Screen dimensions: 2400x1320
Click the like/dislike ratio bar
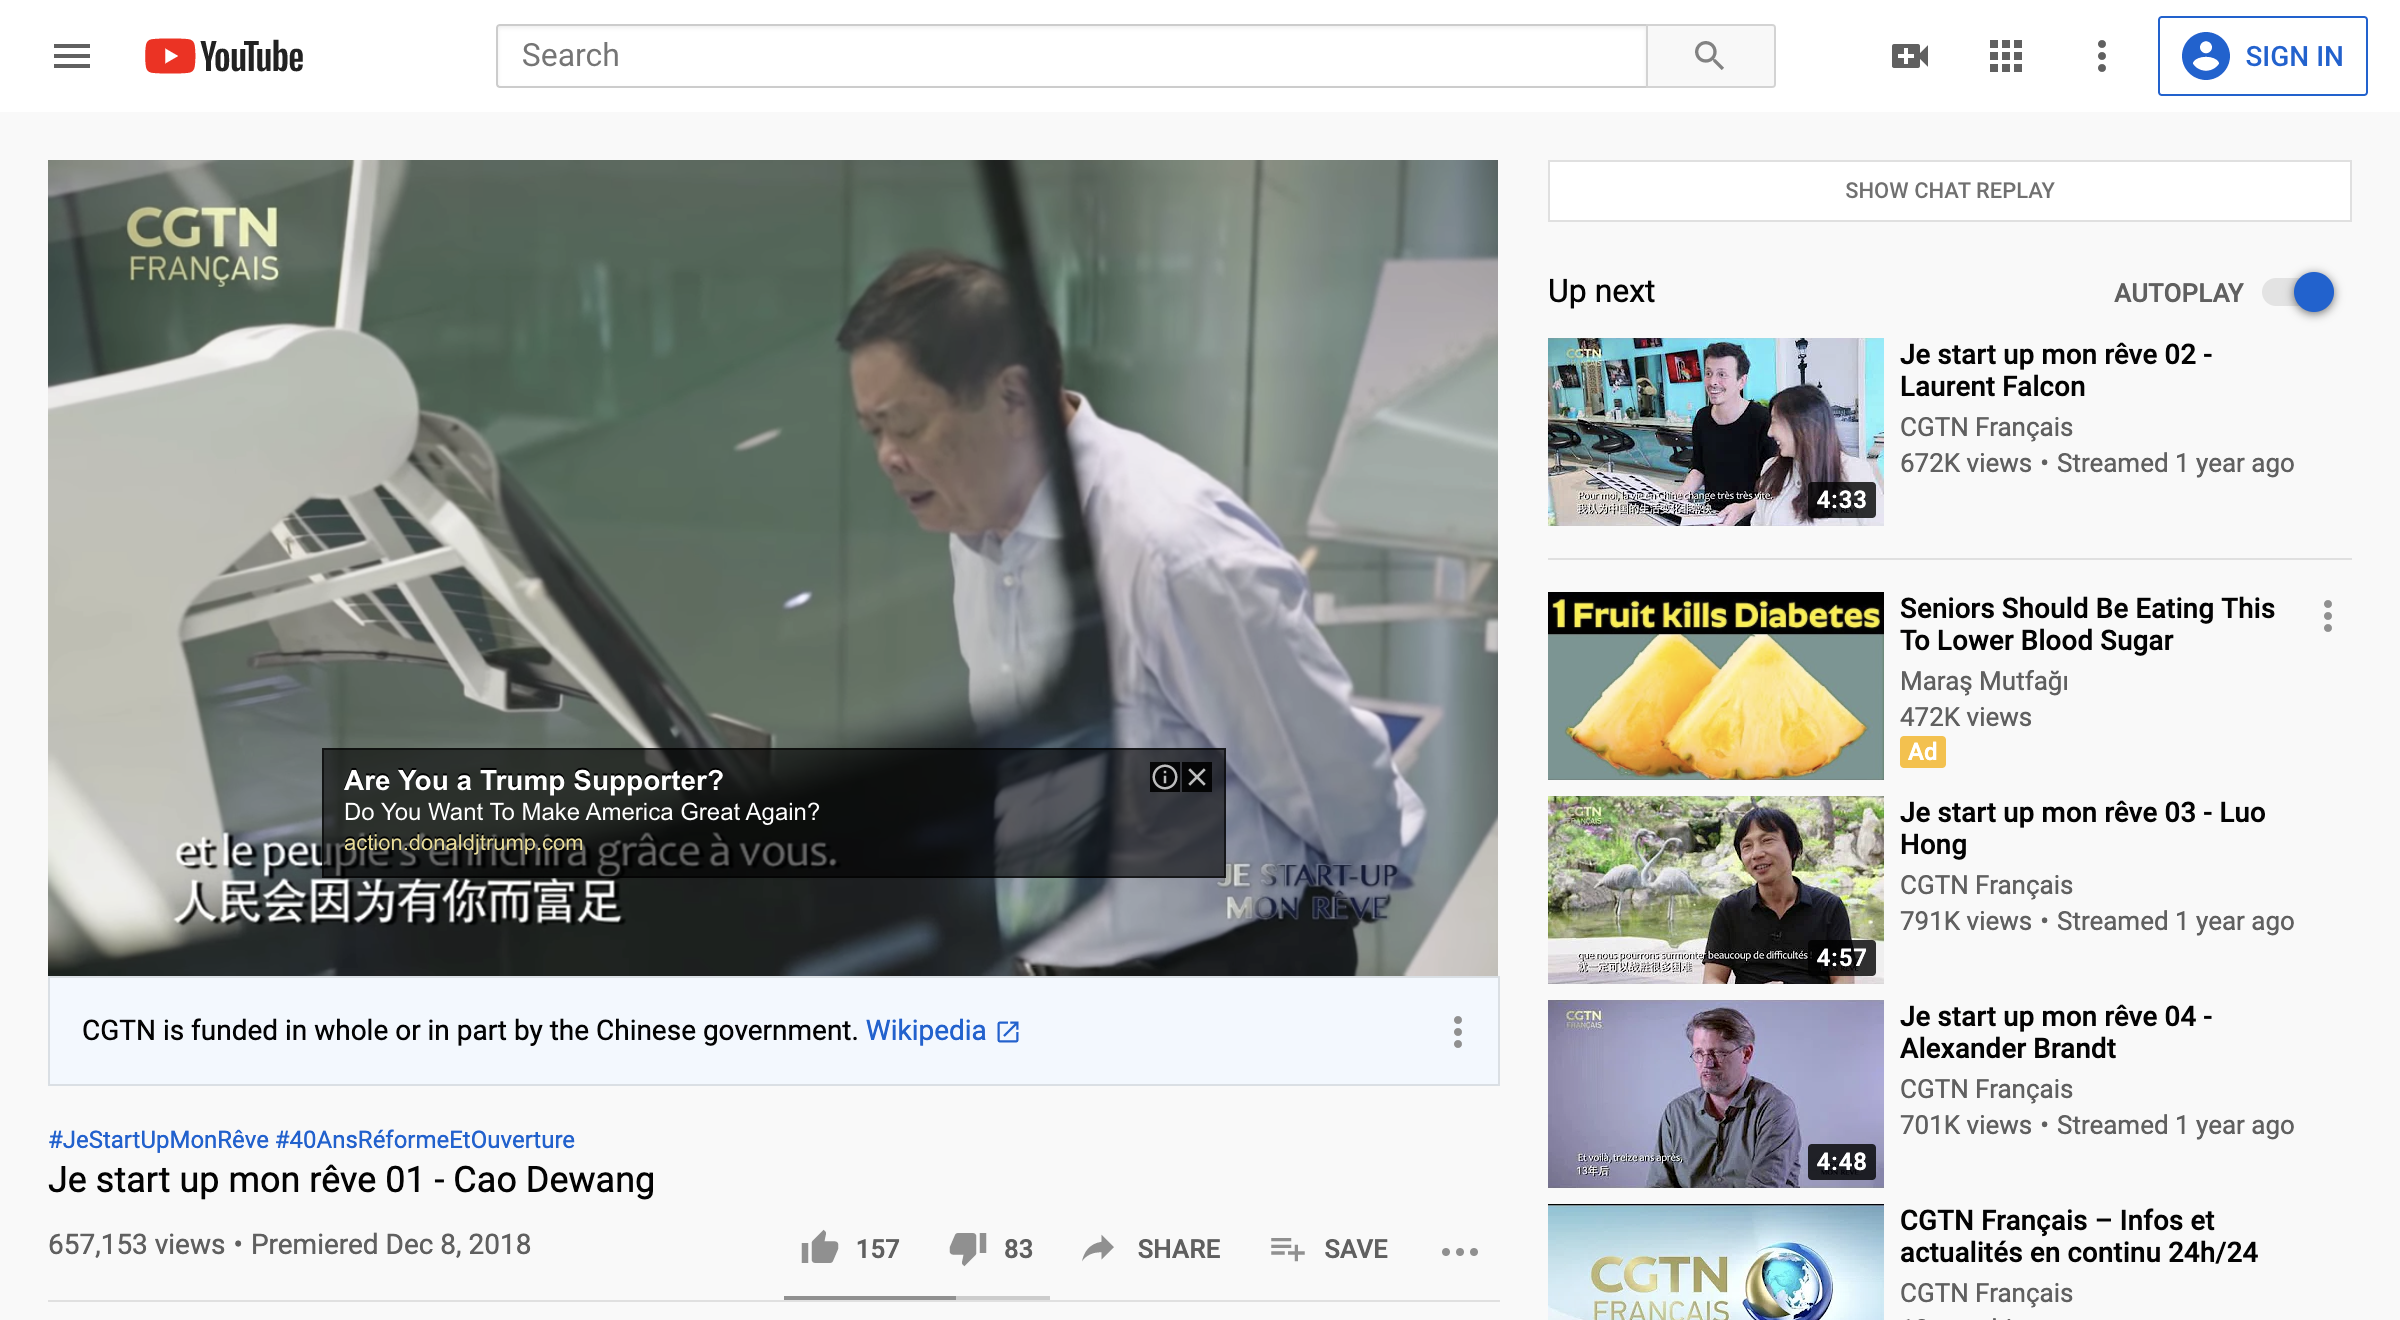(916, 1297)
